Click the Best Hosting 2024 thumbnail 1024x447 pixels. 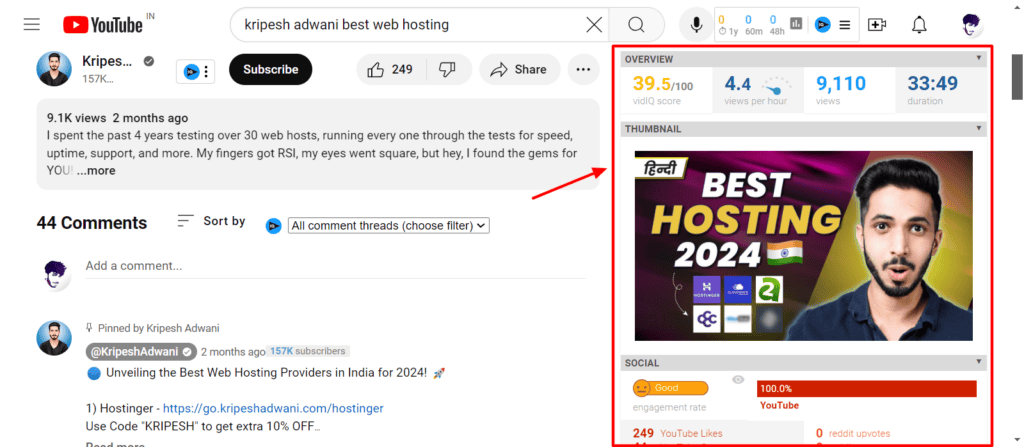803,245
